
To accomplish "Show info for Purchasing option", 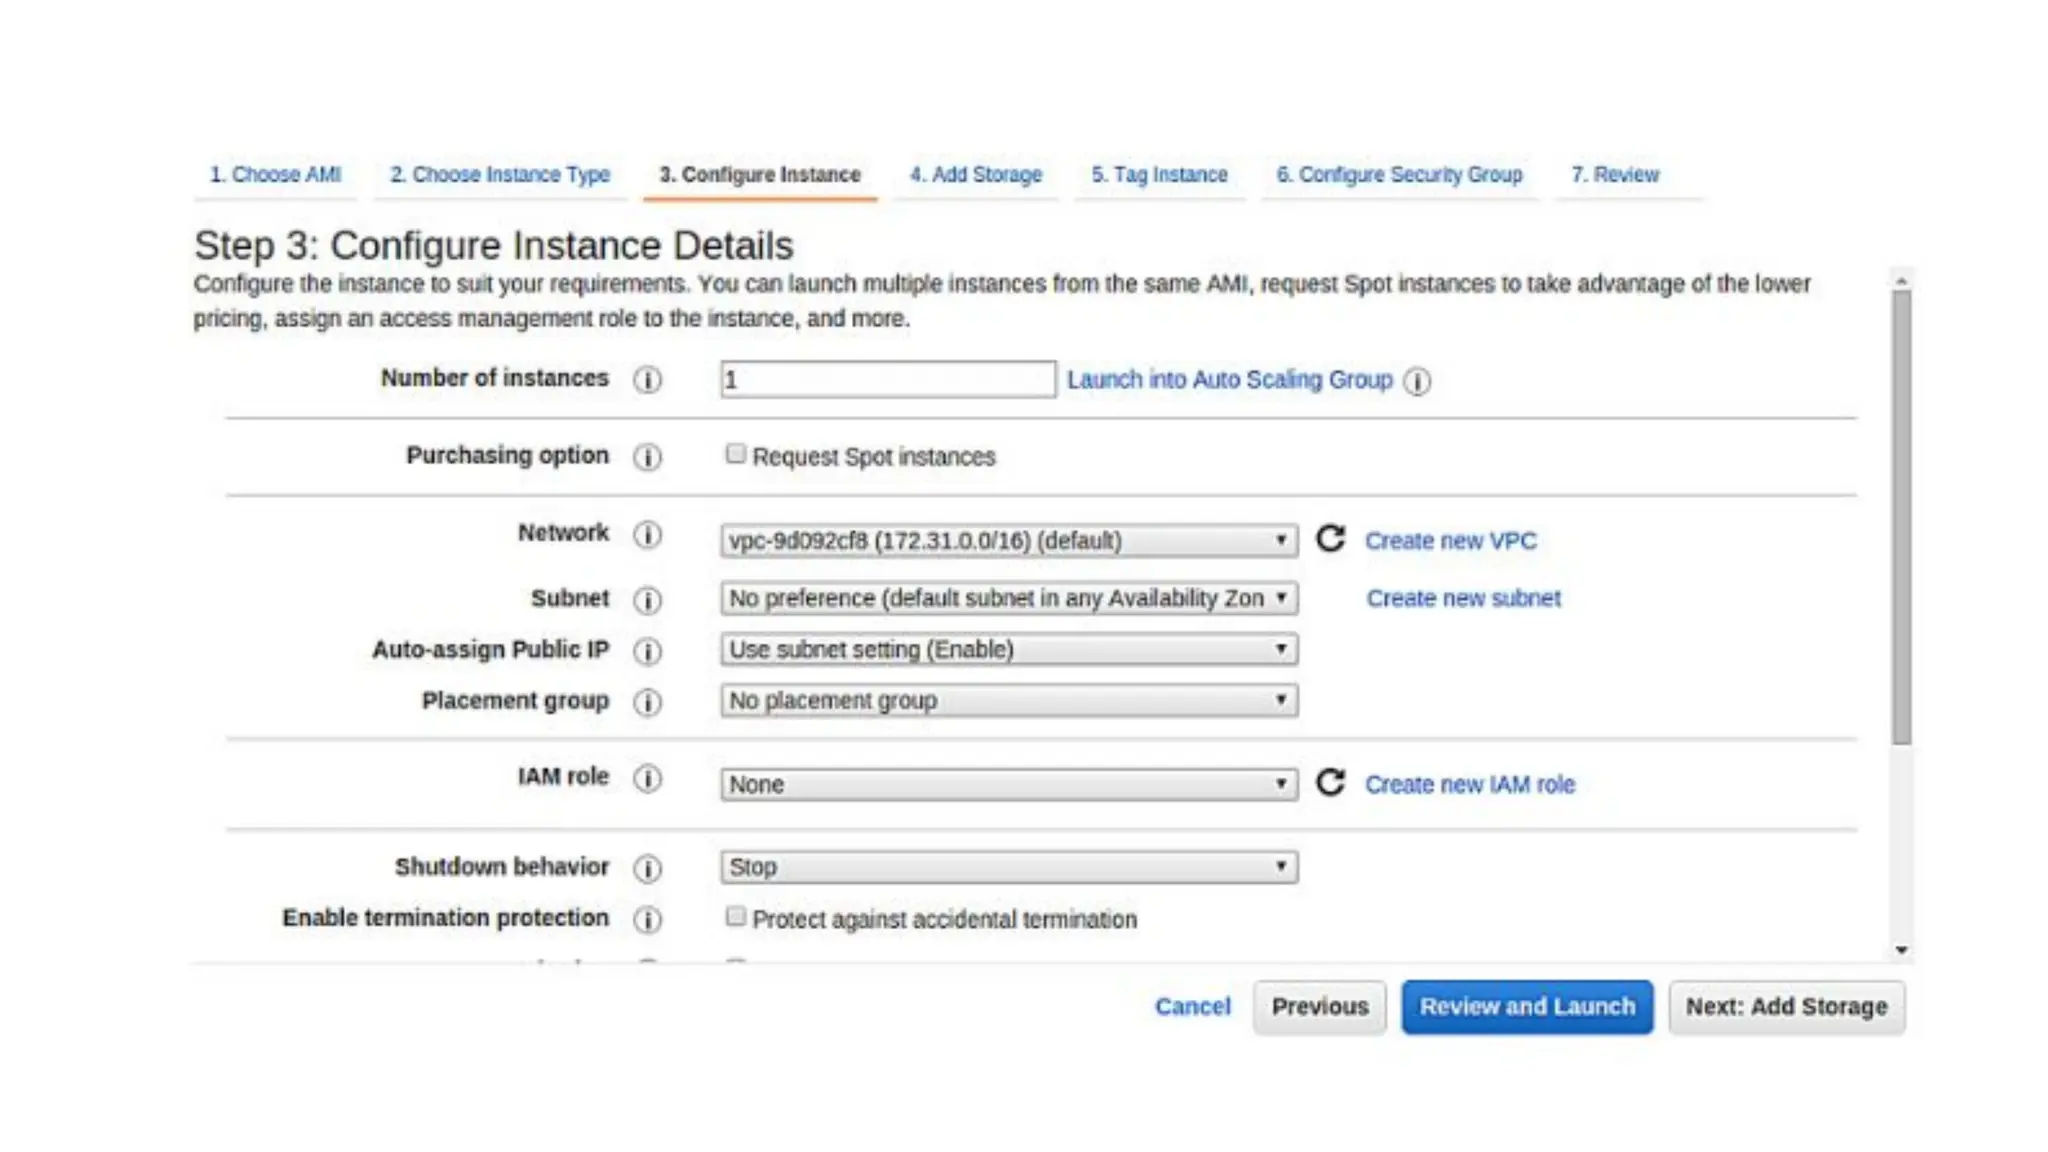I will [x=647, y=457].
